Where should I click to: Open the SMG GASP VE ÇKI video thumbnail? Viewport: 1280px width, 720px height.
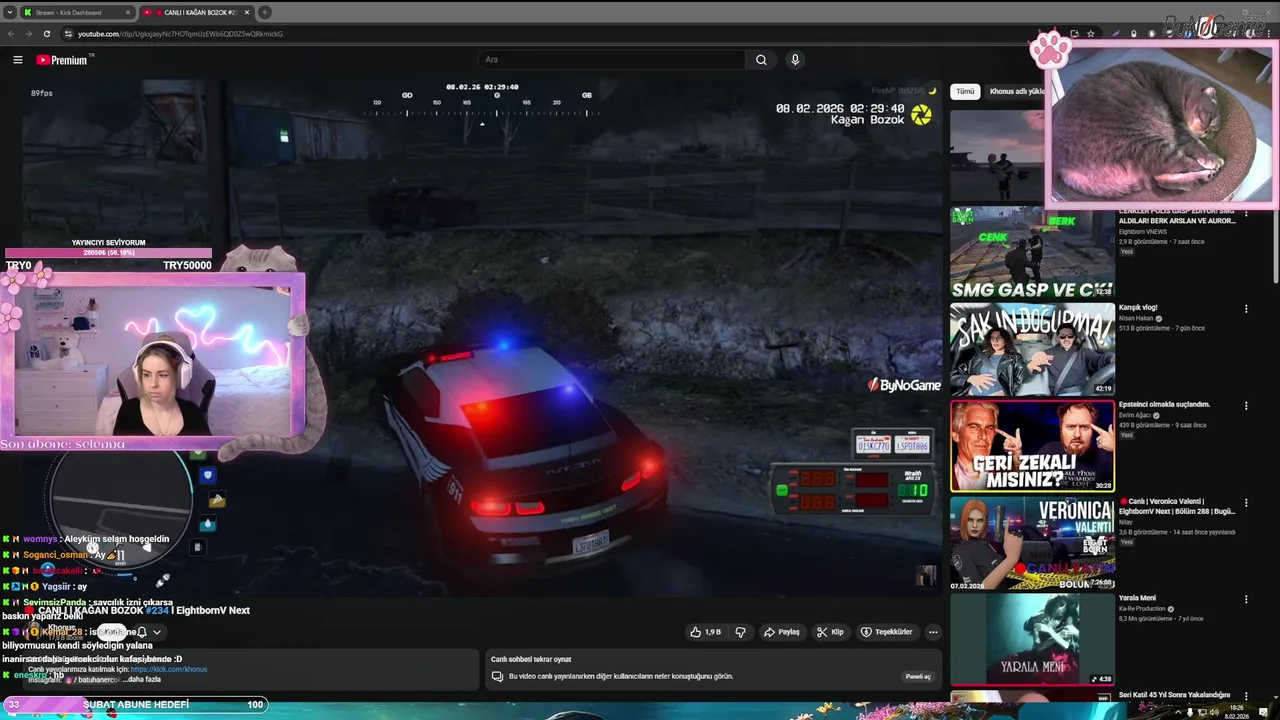click(1032, 253)
